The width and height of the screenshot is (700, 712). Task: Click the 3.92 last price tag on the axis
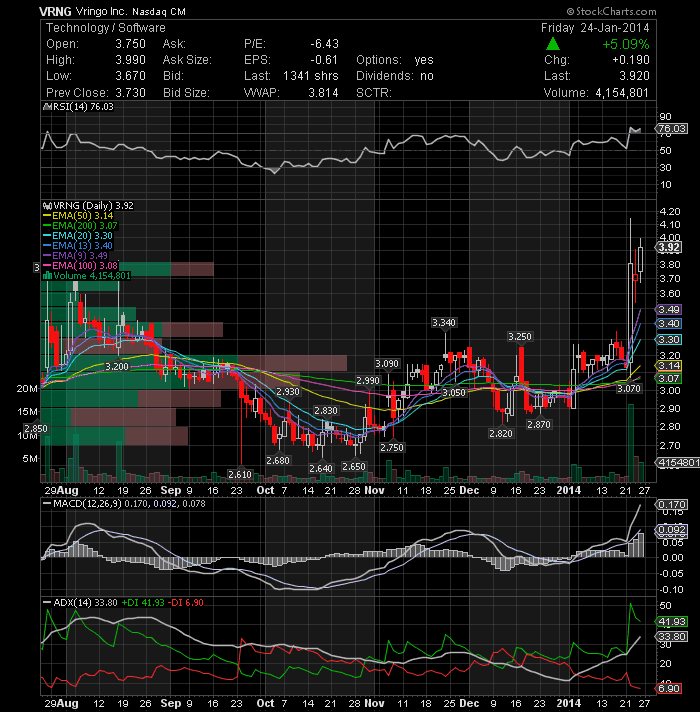669,247
